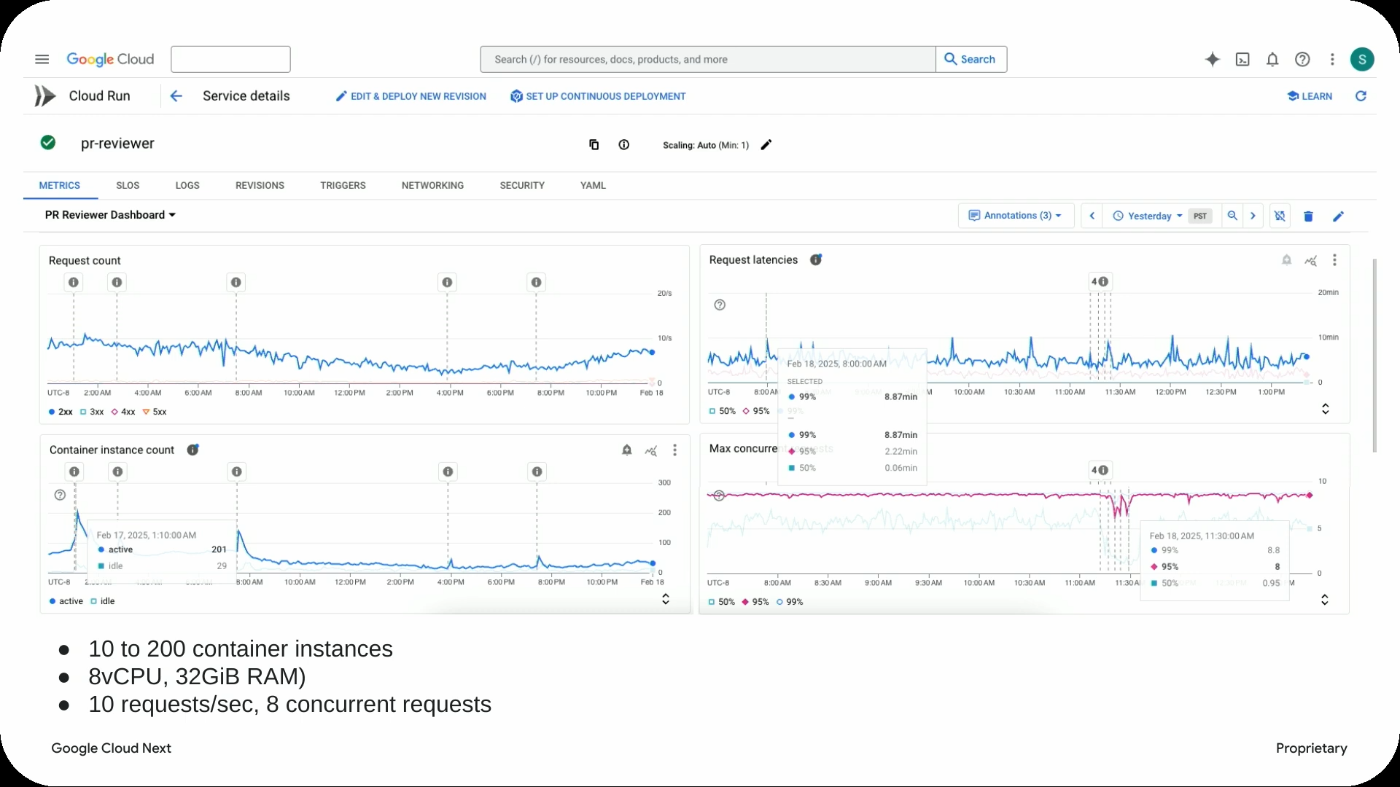The width and height of the screenshot is (1400, 787).
Task: Toggle PST timezone chip
Action: (x=1200, y=215)
